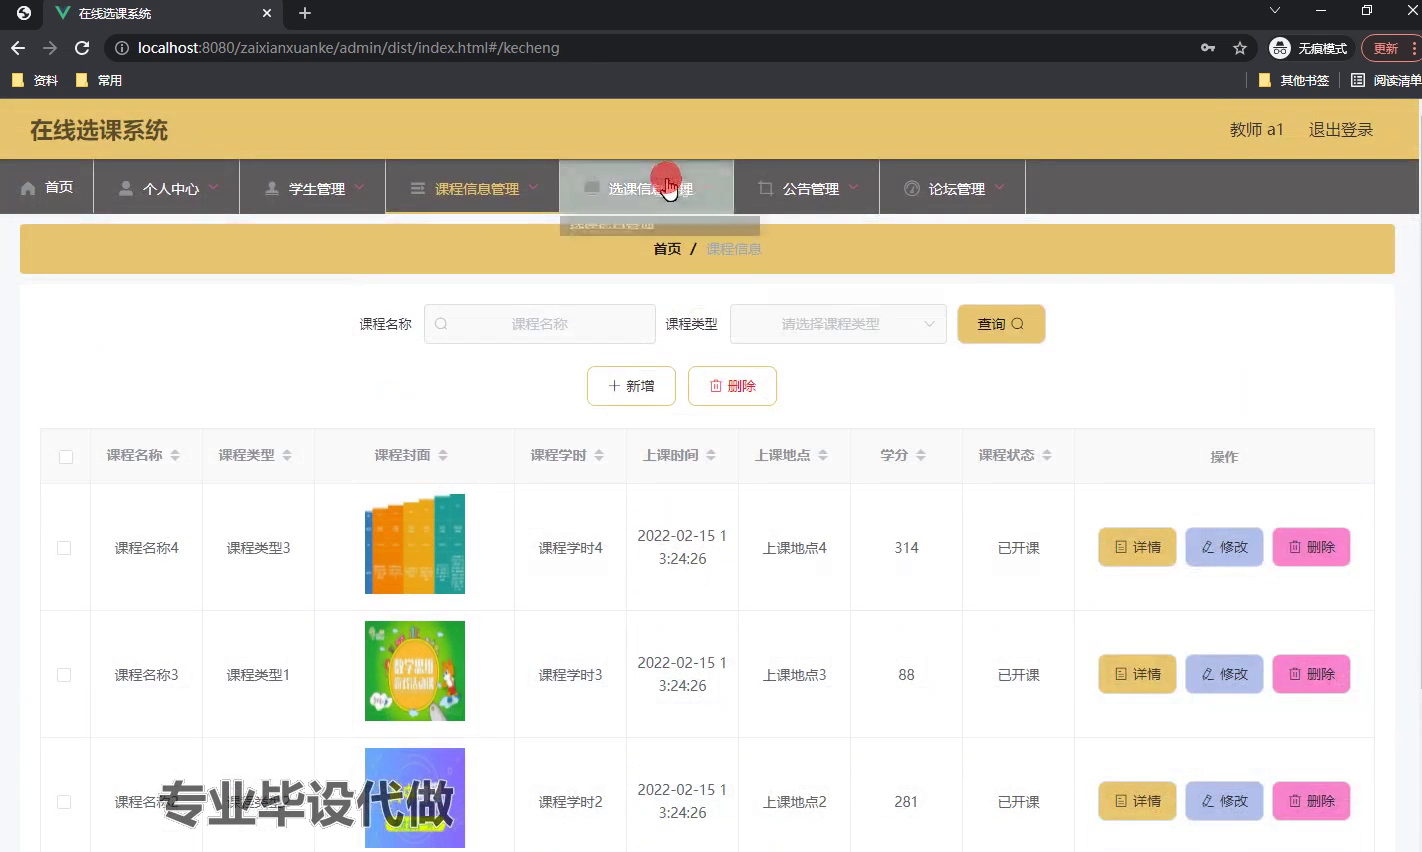Open the browser tab search chevron

point(1275,11)
